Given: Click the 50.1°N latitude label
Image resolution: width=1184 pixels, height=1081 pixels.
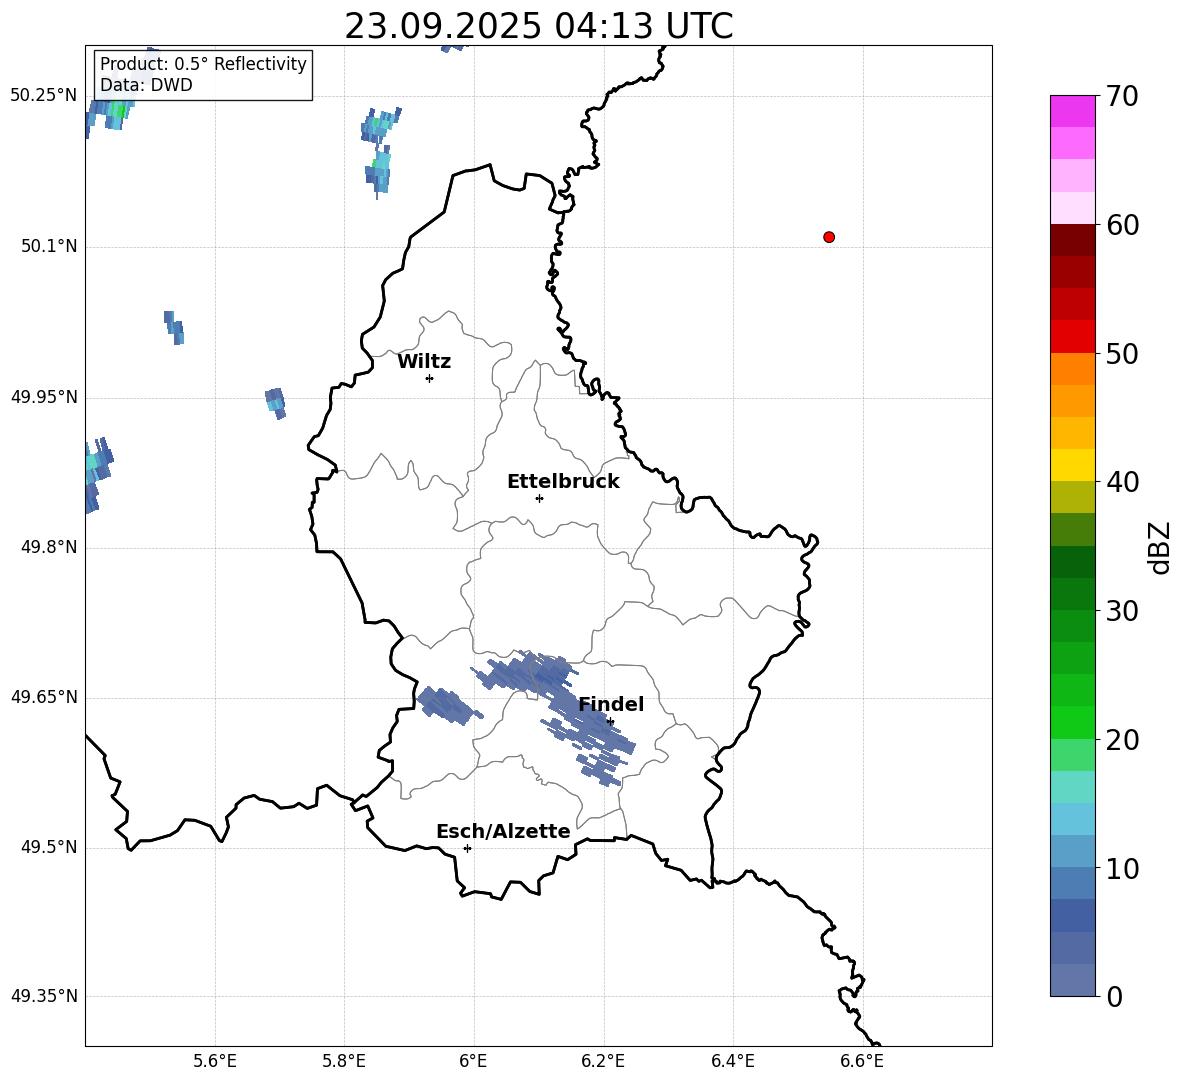Looking at the screenshot, I should point(49,246).
